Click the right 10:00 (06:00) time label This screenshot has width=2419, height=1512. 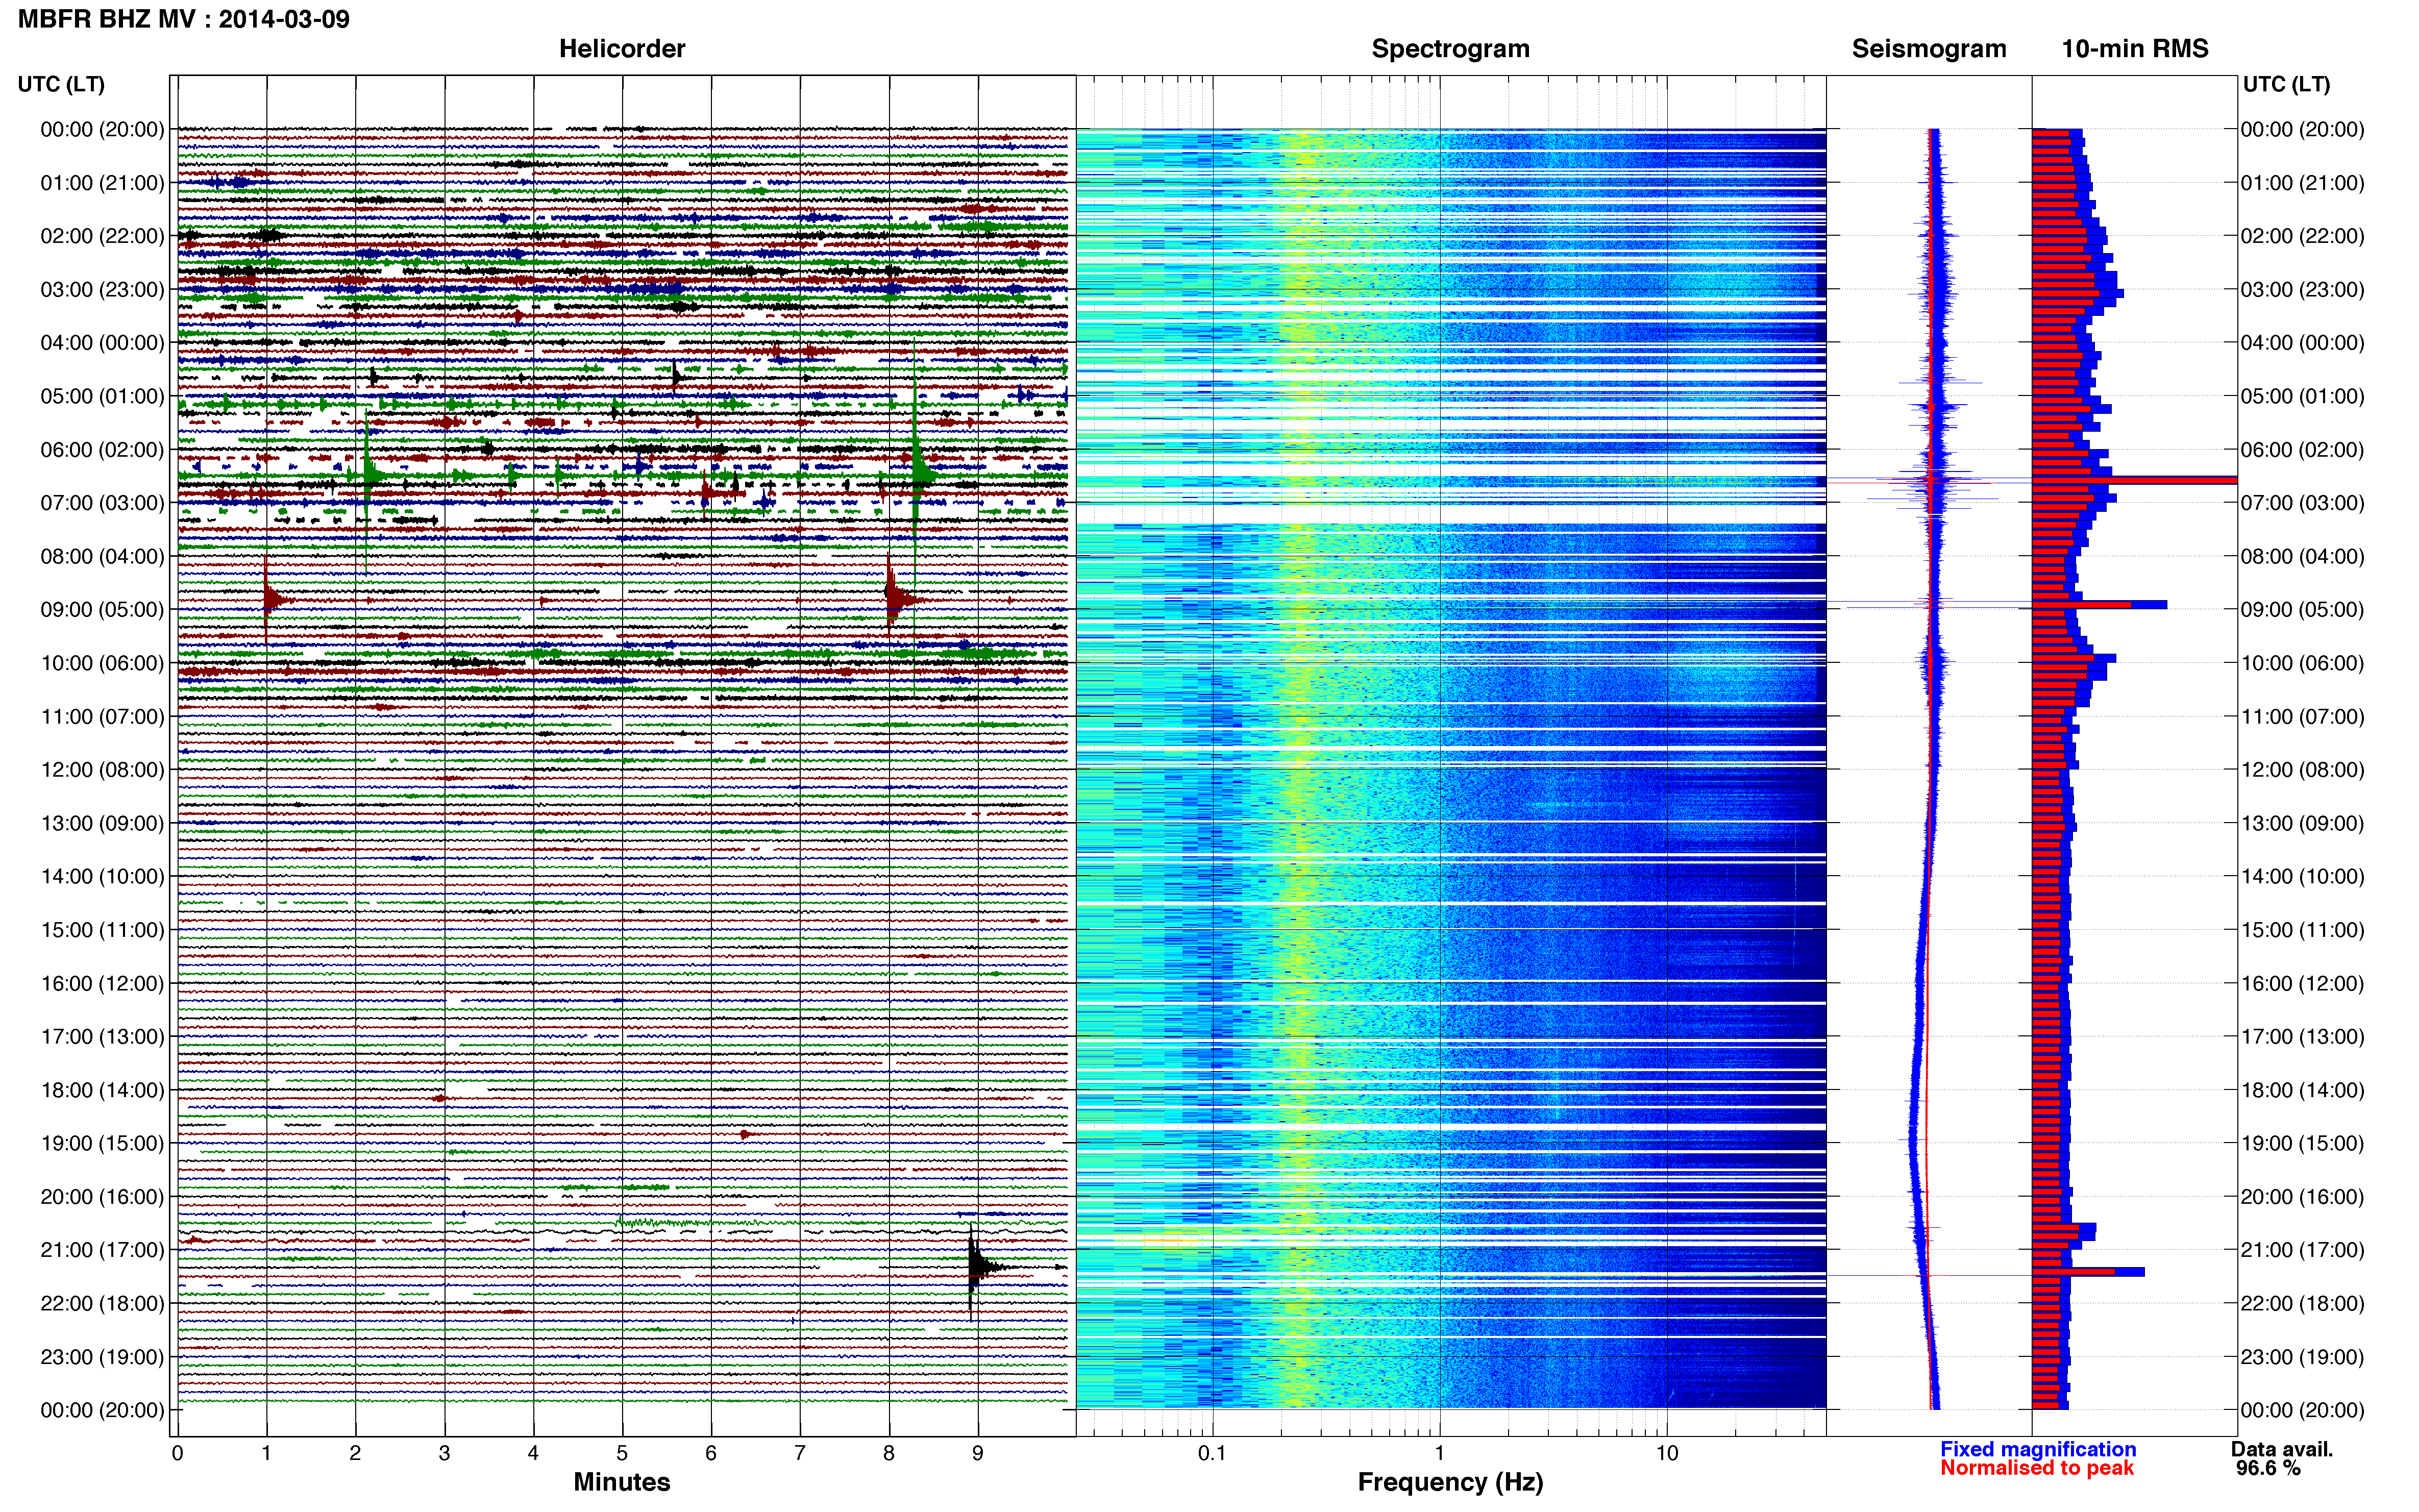click(x=2302, y=662)
